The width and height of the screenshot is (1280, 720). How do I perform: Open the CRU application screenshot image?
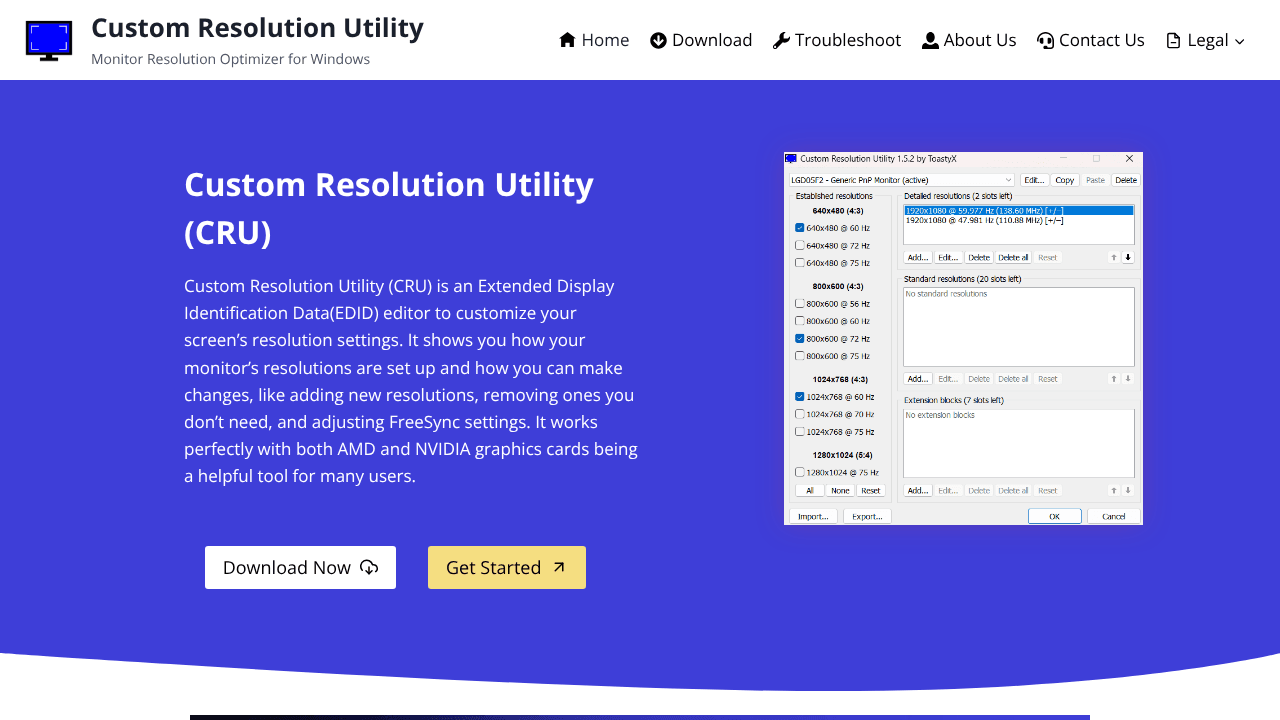[x=963, y=338]
